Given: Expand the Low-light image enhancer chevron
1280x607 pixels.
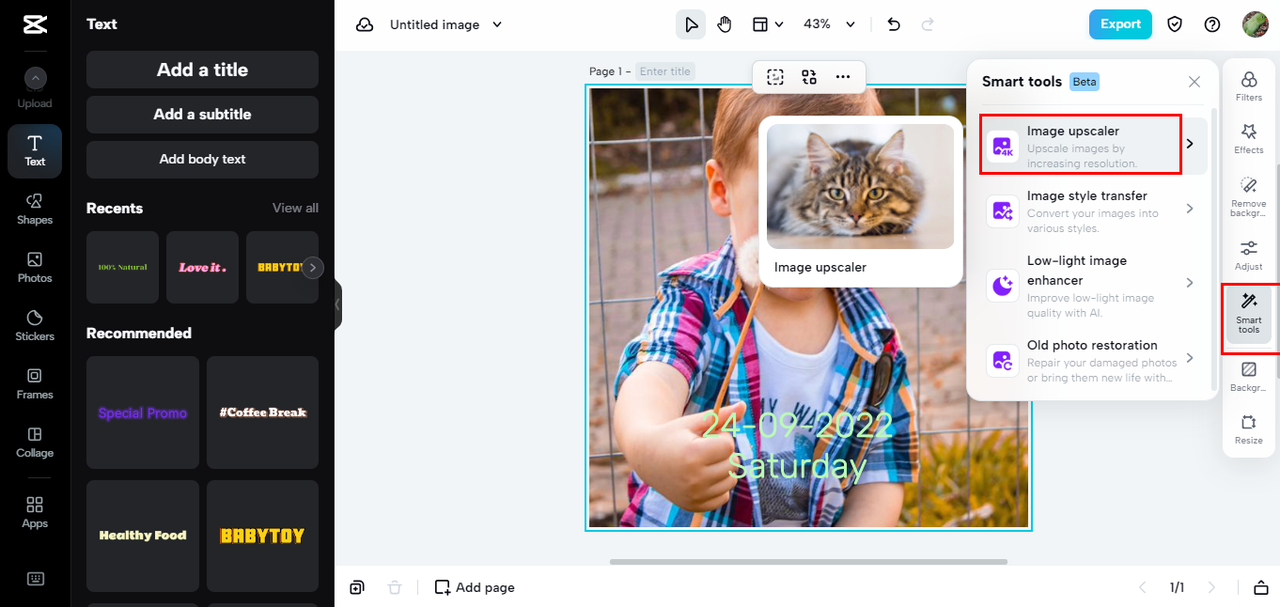Looking at the screenshot, I should pyautogui.click(x=1190, y=283).
